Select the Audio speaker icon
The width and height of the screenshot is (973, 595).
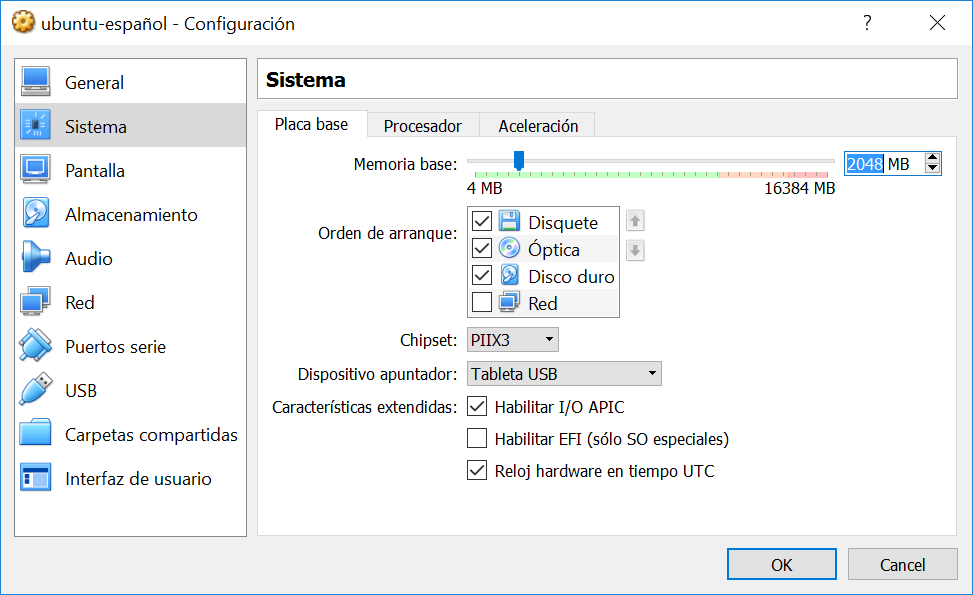pos(36,257)
